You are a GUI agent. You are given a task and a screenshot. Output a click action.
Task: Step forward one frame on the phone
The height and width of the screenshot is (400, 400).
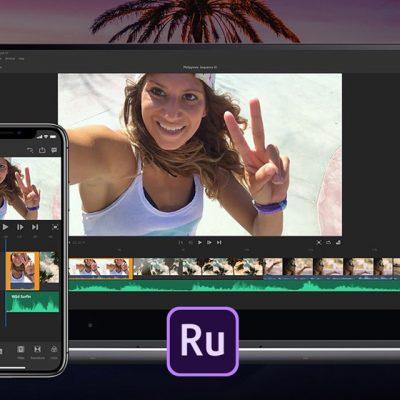click(x=20, y=227)
